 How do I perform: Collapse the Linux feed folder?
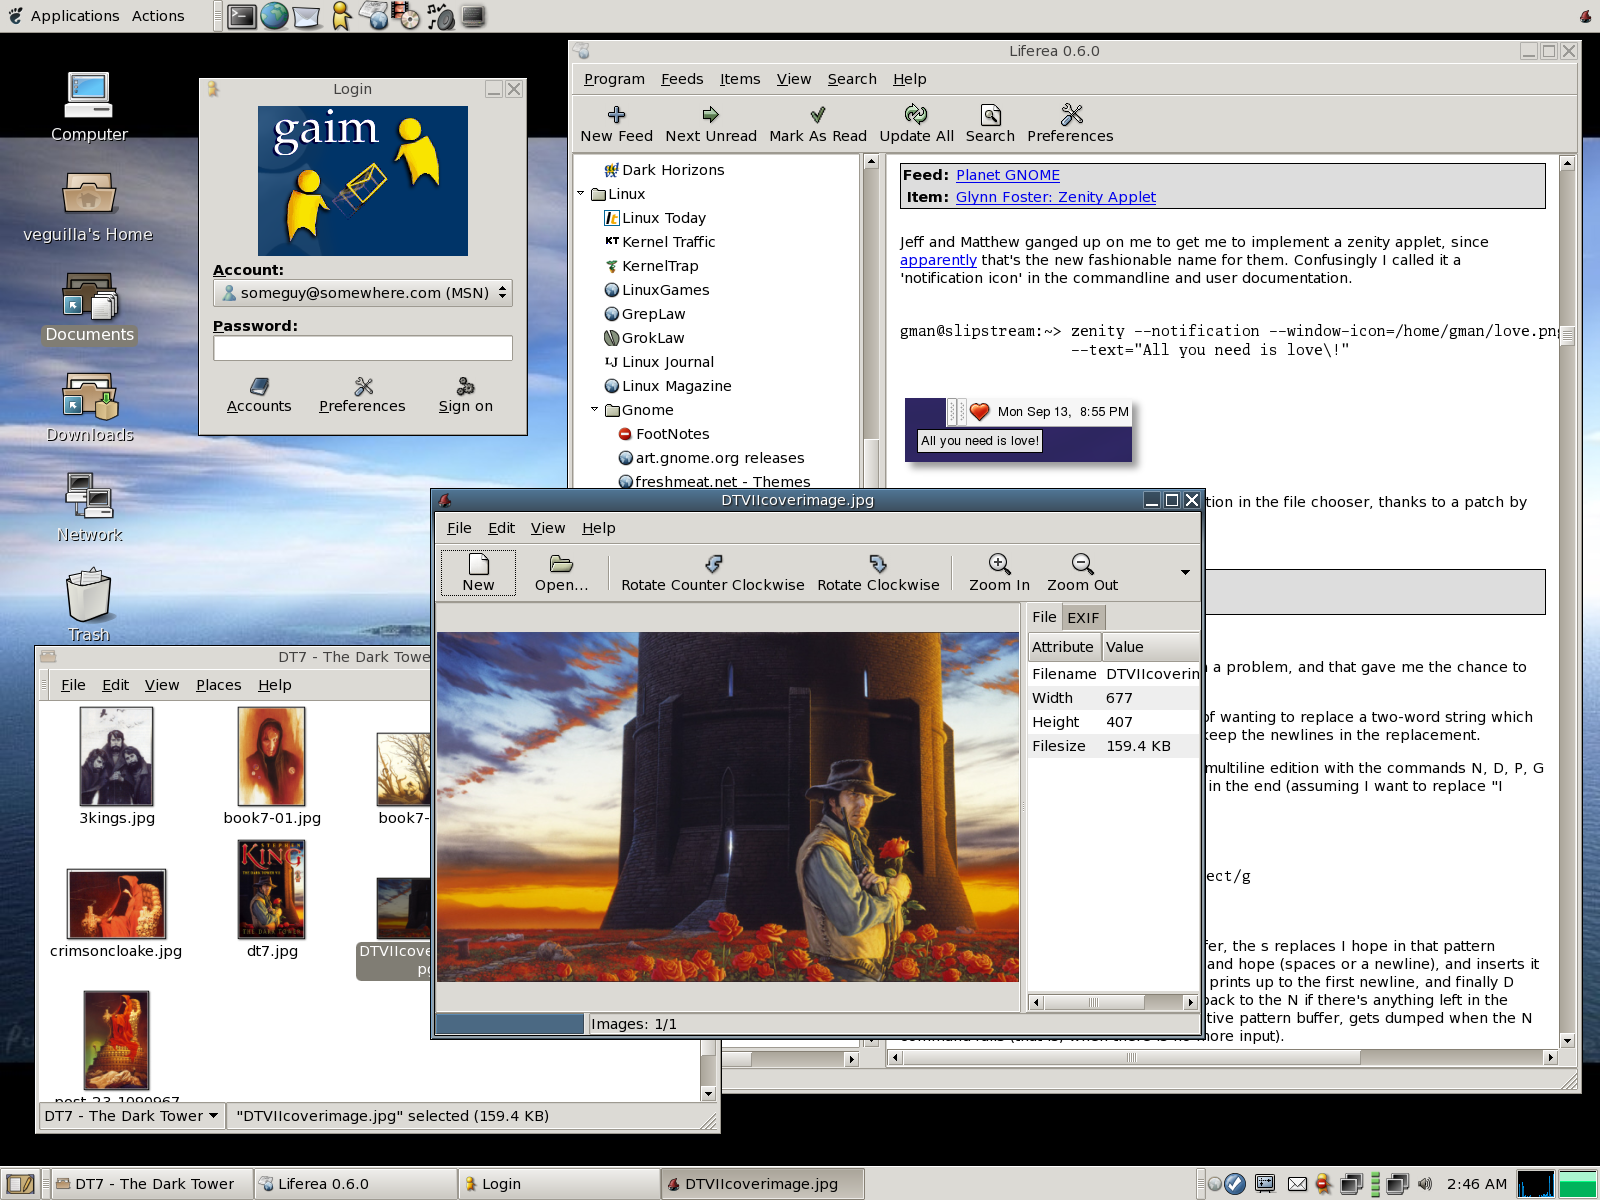581,194
